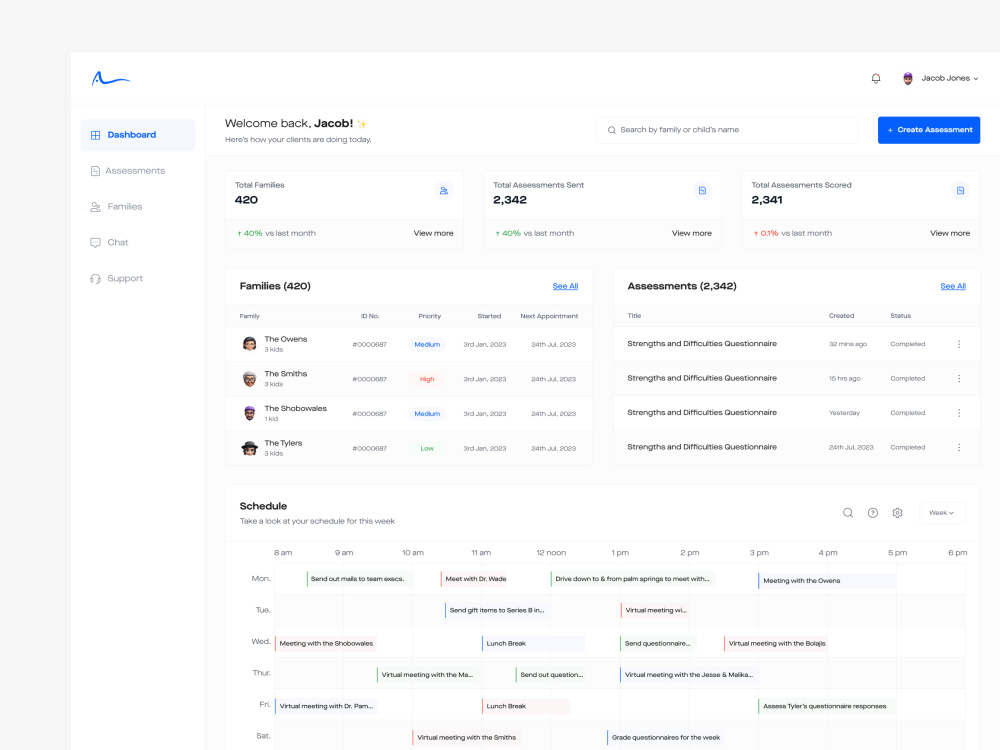
Task: Click See All for Assessments
Action: (x=953, y=286)
